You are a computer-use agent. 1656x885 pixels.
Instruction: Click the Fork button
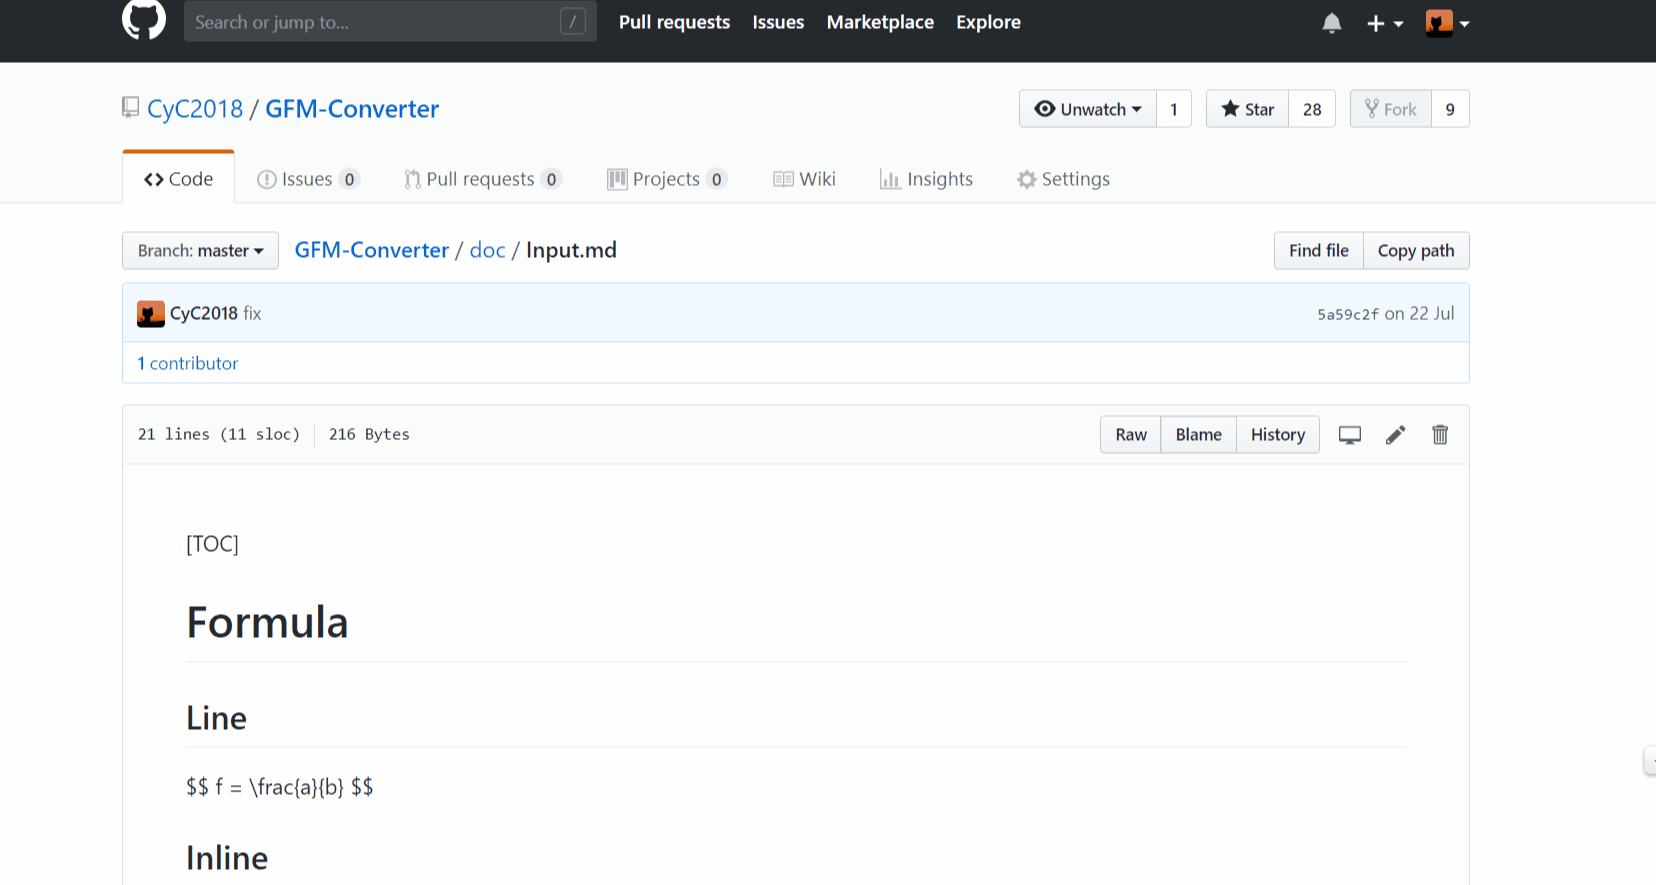[x=1391, y=109]
